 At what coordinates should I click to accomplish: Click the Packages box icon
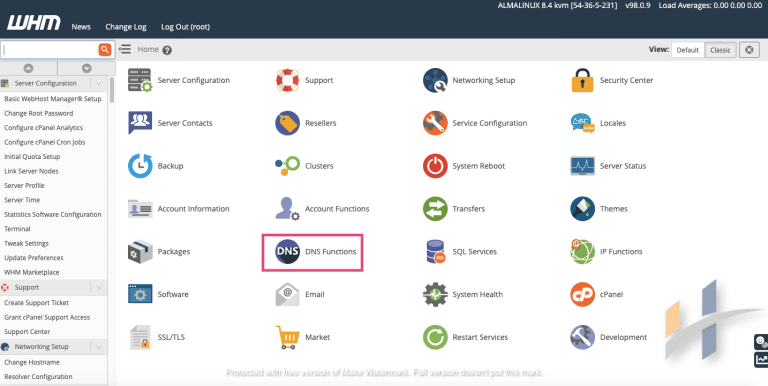140,252
